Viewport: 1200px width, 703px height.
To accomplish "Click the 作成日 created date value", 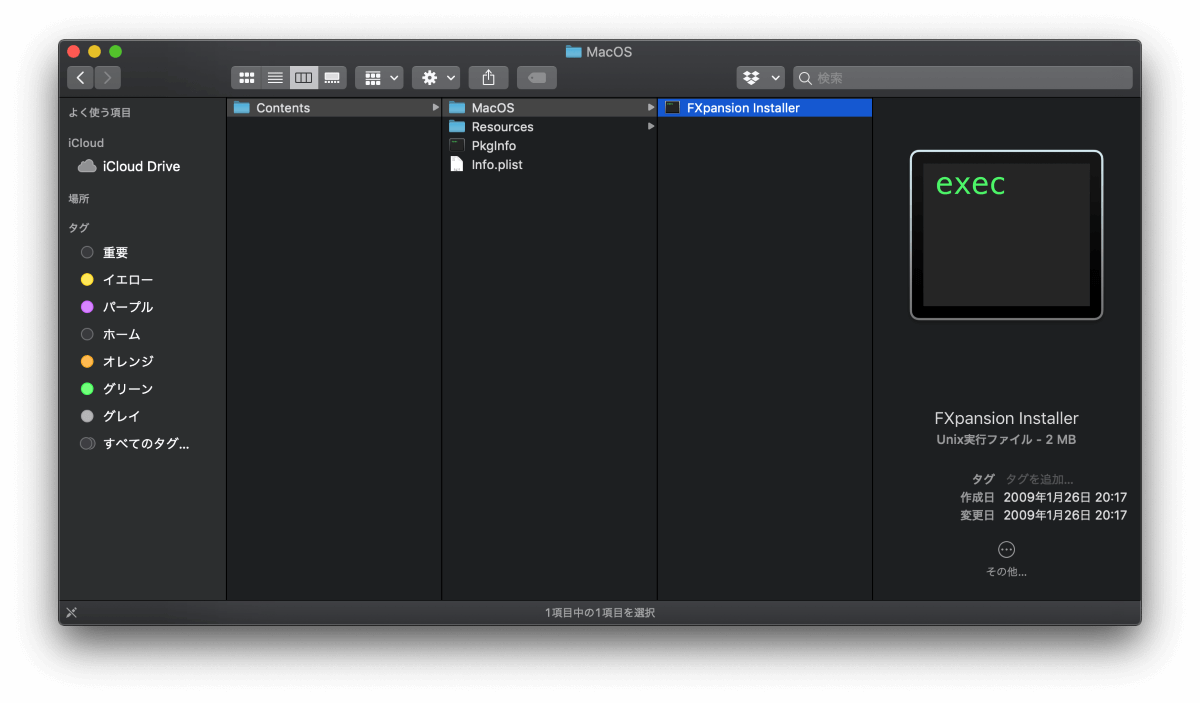I will click(1065, 497).
